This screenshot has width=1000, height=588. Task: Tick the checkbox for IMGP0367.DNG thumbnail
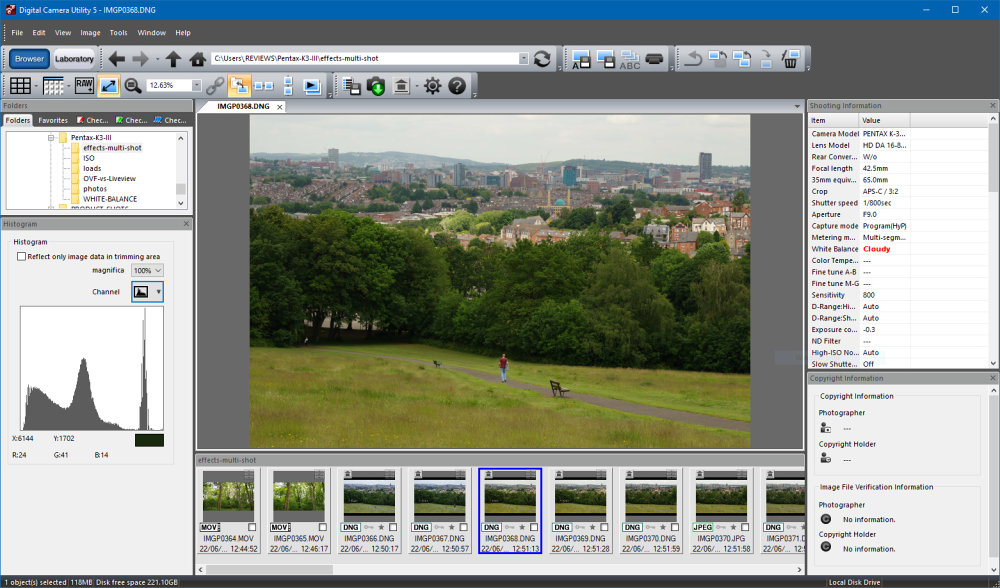pos(463,527)
